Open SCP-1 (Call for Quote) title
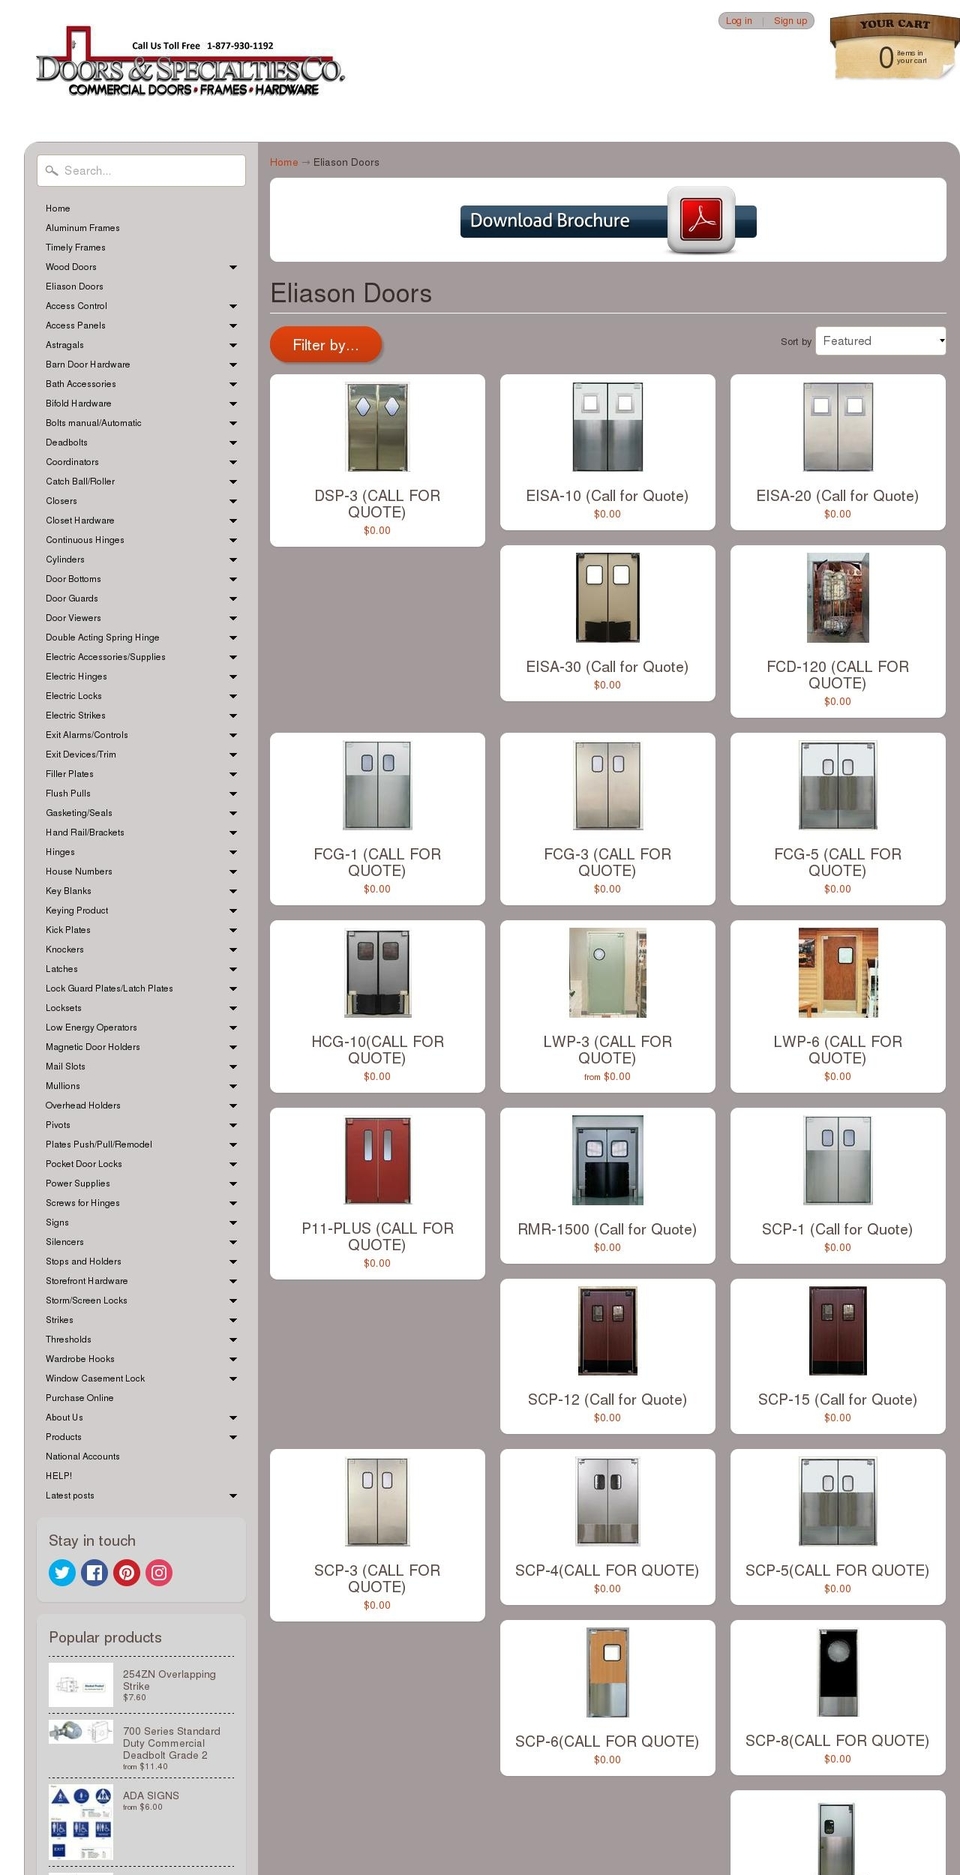Screen dimensions: 960x1875 (x=838, y=1229)
